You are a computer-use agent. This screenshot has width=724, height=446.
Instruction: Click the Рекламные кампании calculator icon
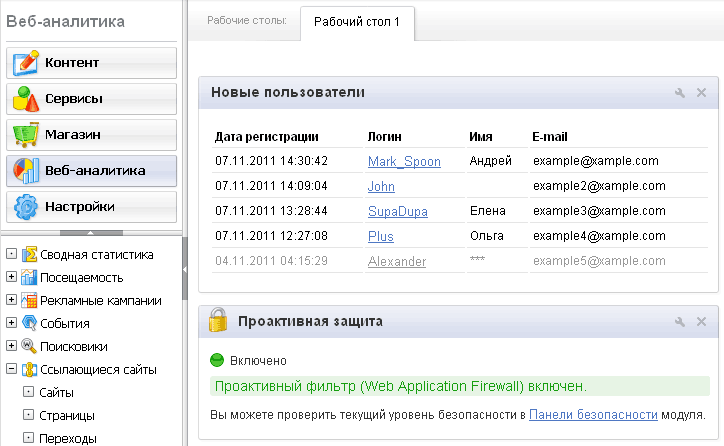click(30, 301)
